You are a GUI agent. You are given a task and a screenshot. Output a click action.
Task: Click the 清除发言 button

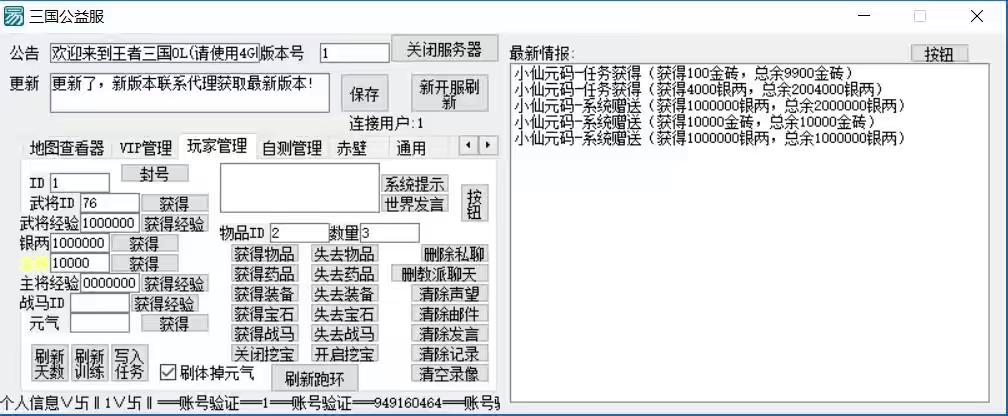click(x=449, y=333)
